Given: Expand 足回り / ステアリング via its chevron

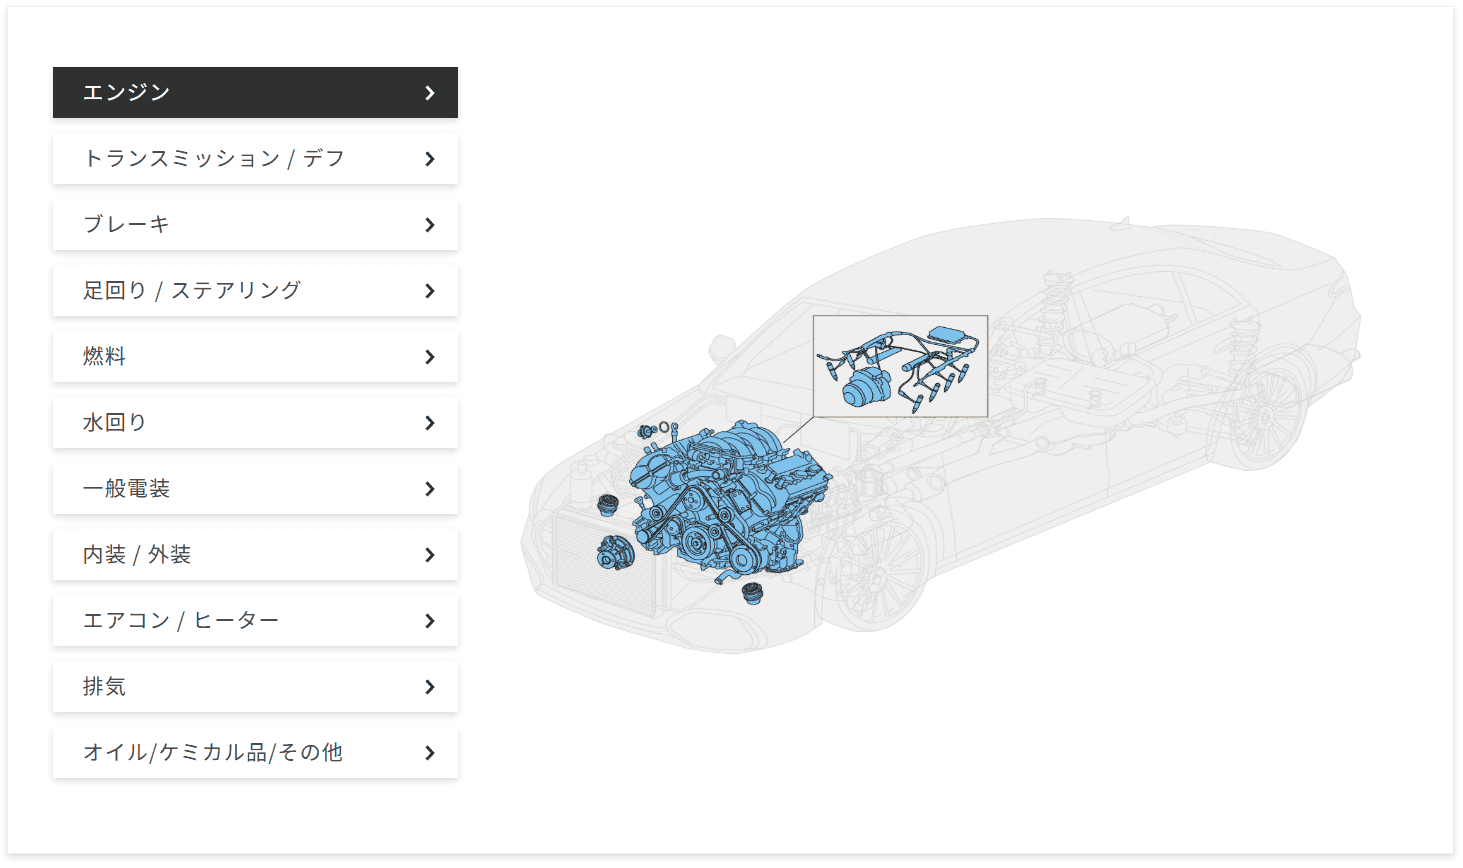Looking at the screenshot, I should (430, 291).
